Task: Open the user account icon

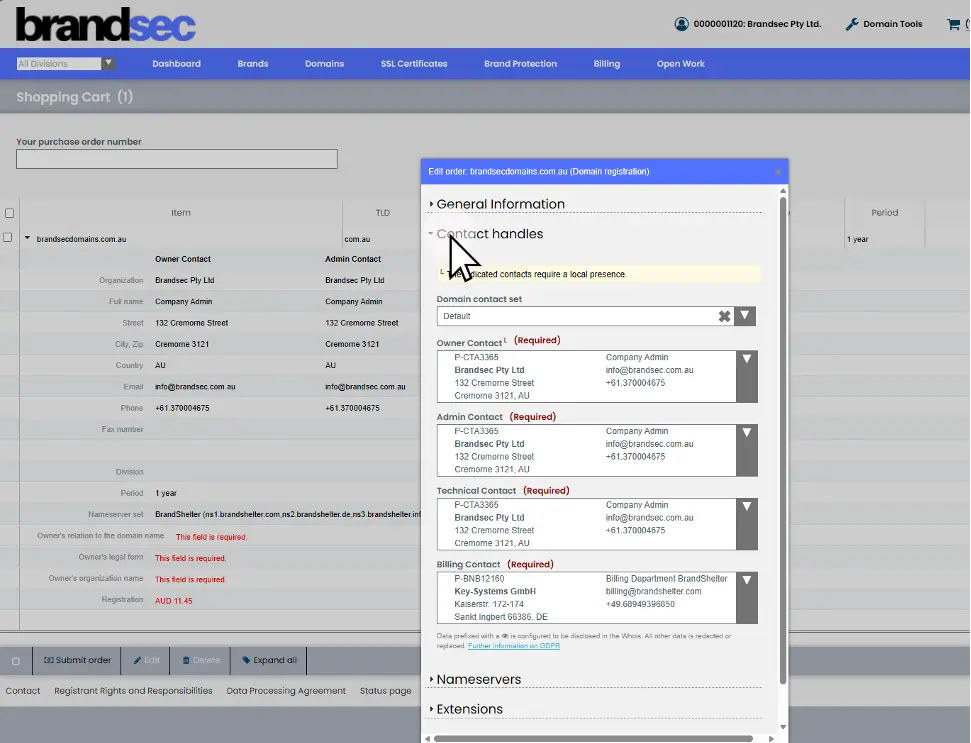Action: [681, 24]
